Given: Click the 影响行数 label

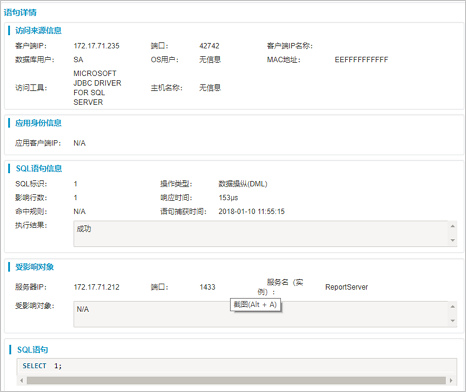Looking at the screenshot, I should [x=31, y=198].
